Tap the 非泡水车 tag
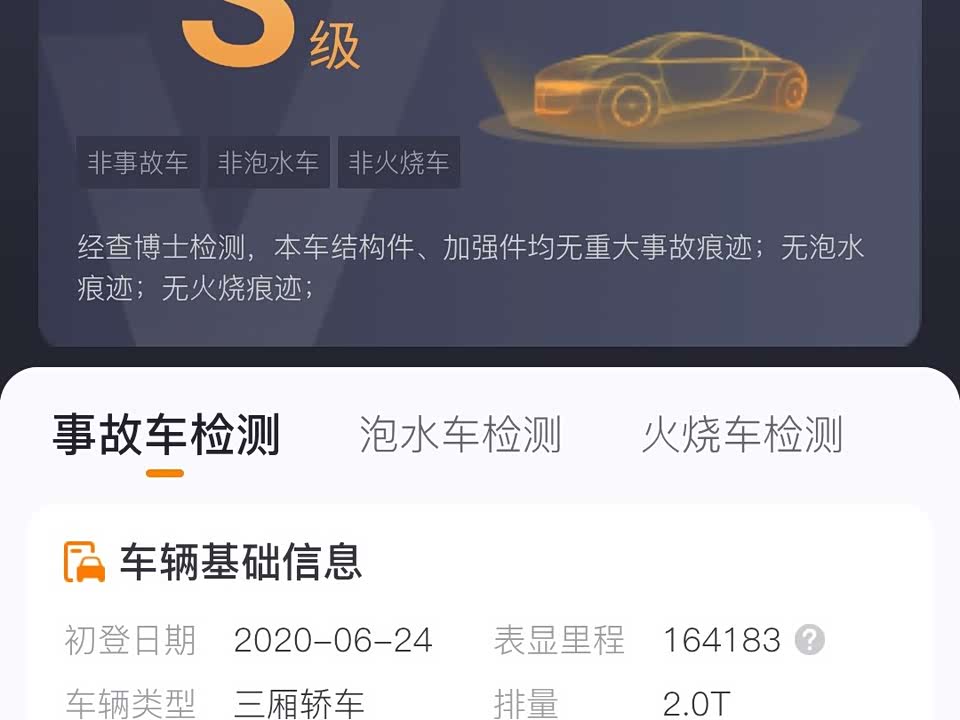This screenshot has height=720, width=960. click(x=268, y=163)
